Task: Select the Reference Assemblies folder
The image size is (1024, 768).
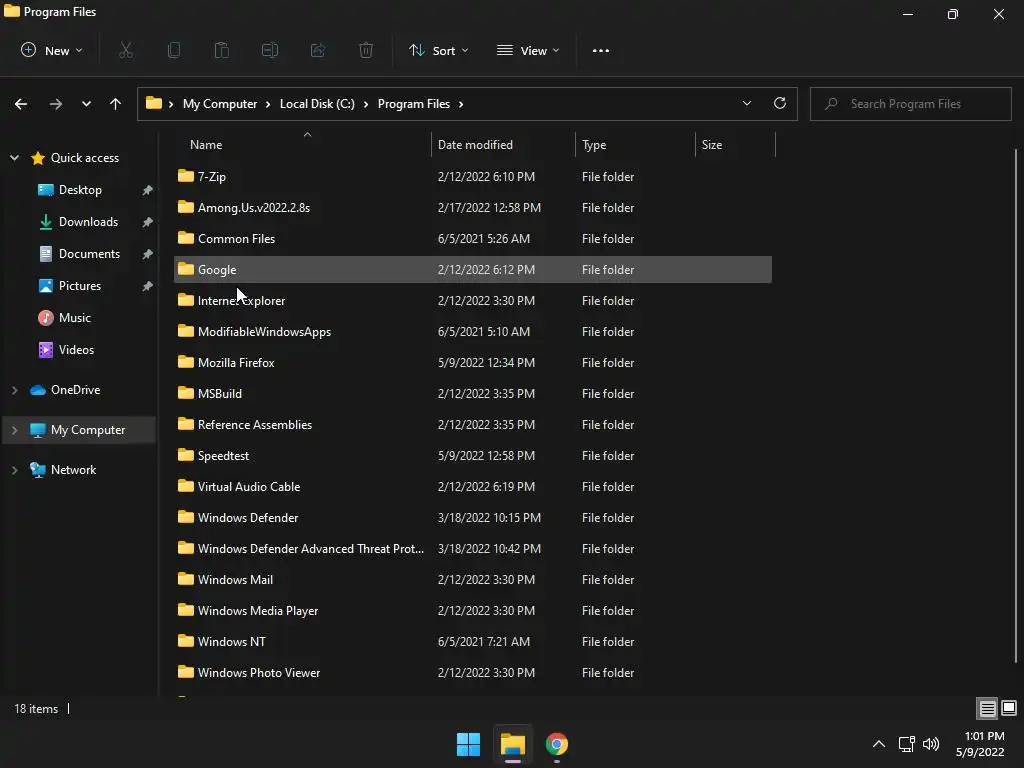Action: click(473, 424)
